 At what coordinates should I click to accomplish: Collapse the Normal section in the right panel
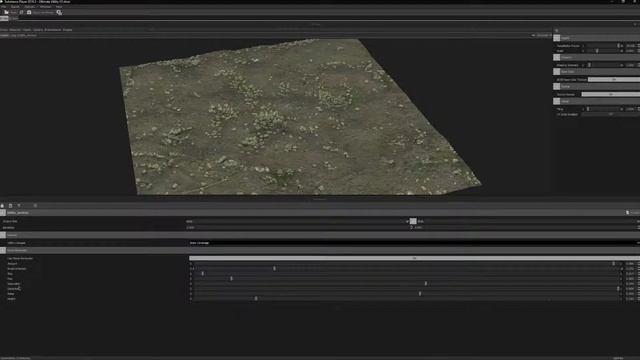point(557,87)
